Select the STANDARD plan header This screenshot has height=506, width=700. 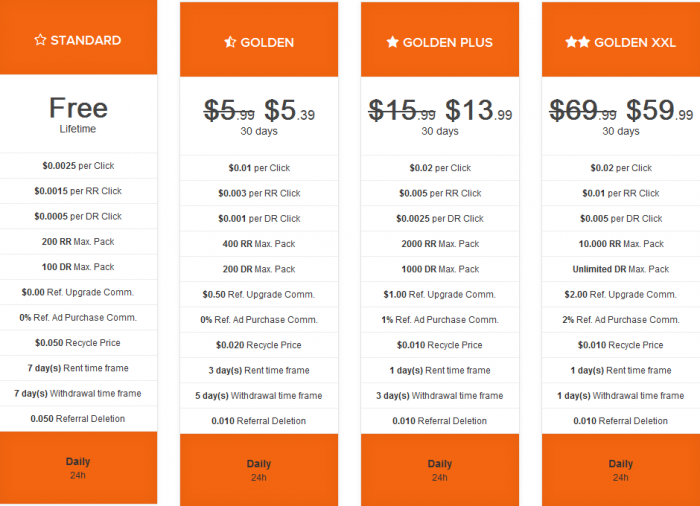coord(79,37)
